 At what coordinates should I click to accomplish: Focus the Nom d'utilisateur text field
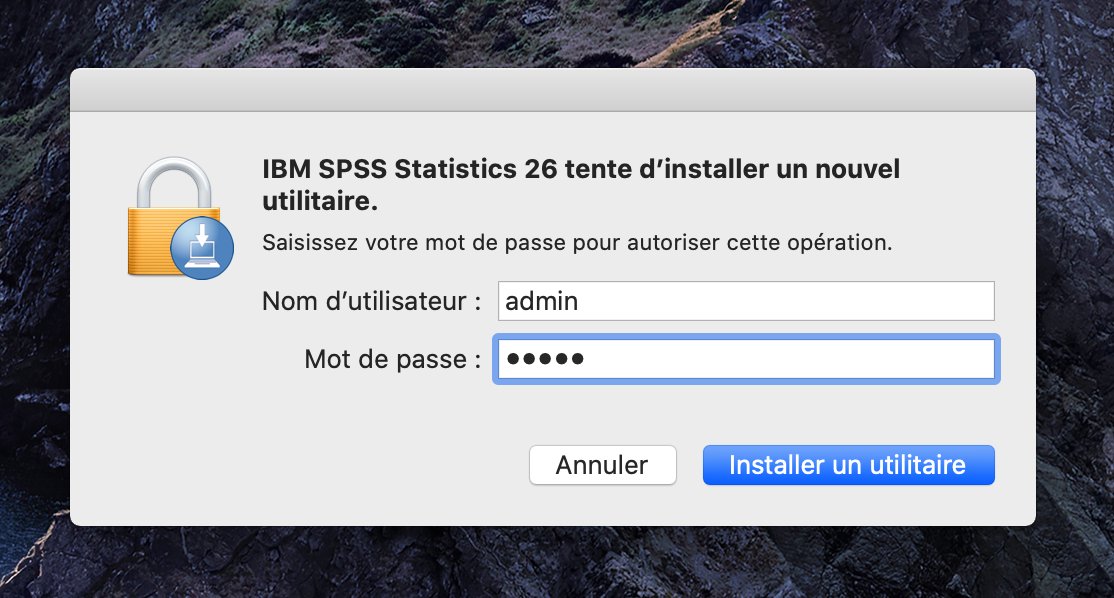745,301
